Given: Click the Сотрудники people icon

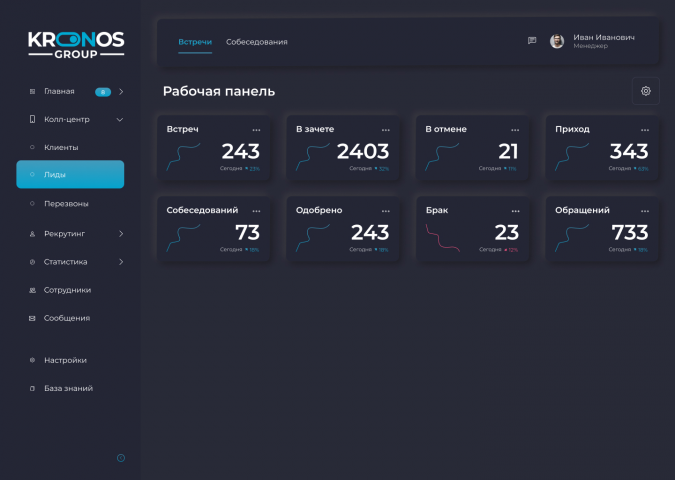Looking at the screenshot, I should [32, 290].
